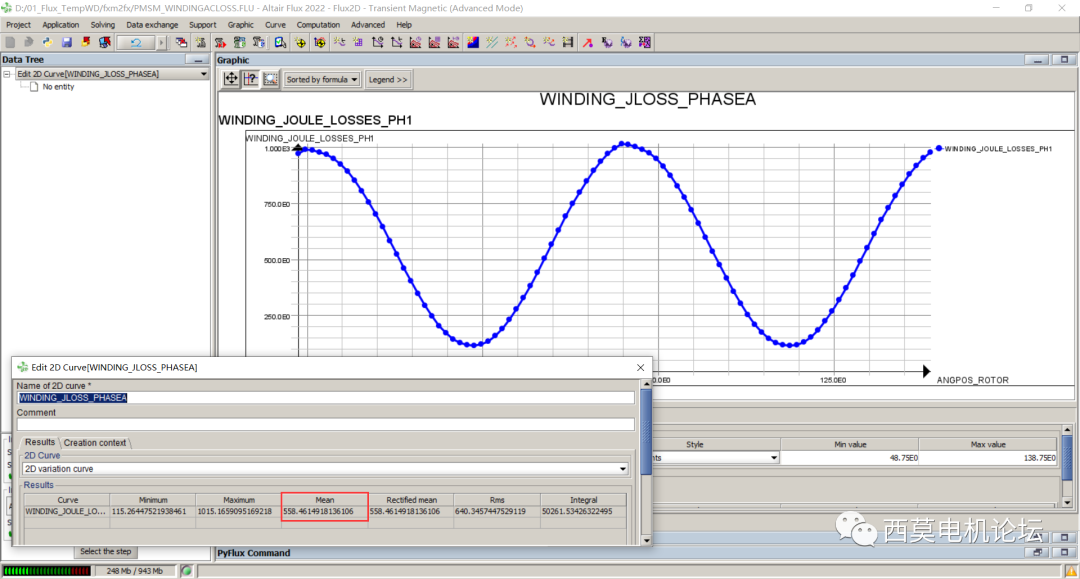Viewport: 1080px width, 579px height.
Task: Click the Undo curved arrow button
Action: (x=136, y=43)
